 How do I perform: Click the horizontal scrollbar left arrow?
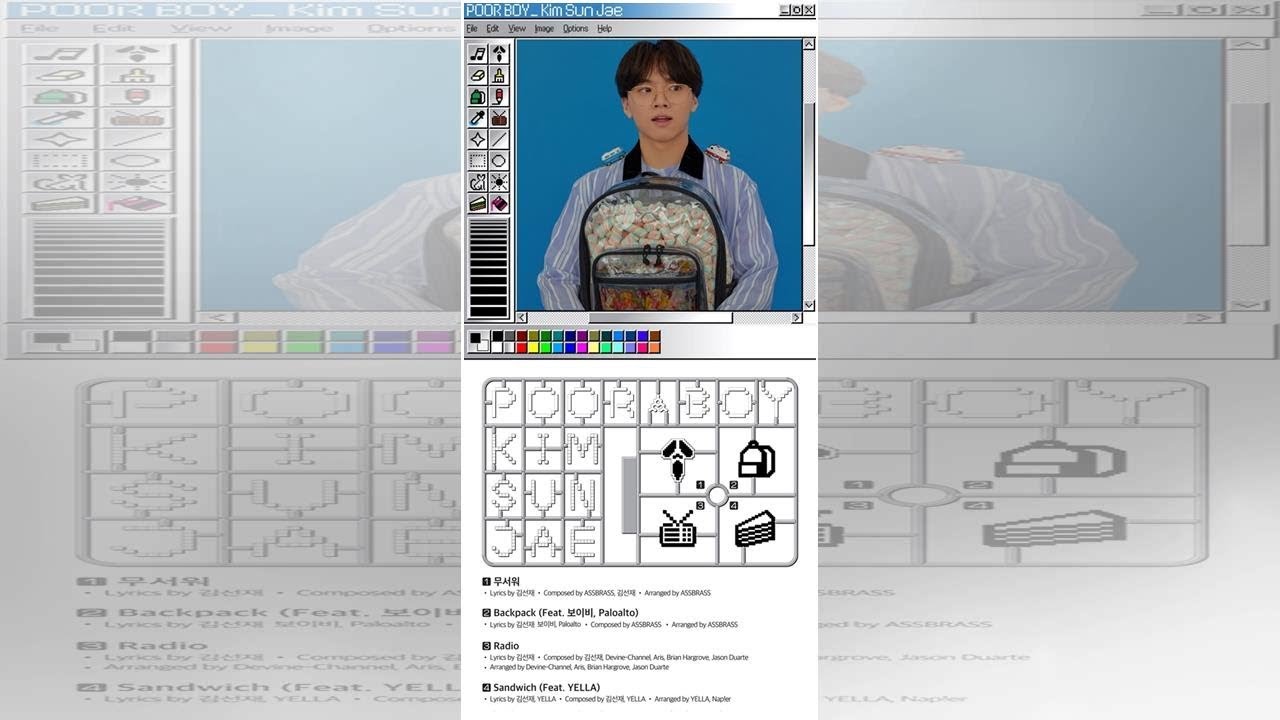click(x=521, y=318)
